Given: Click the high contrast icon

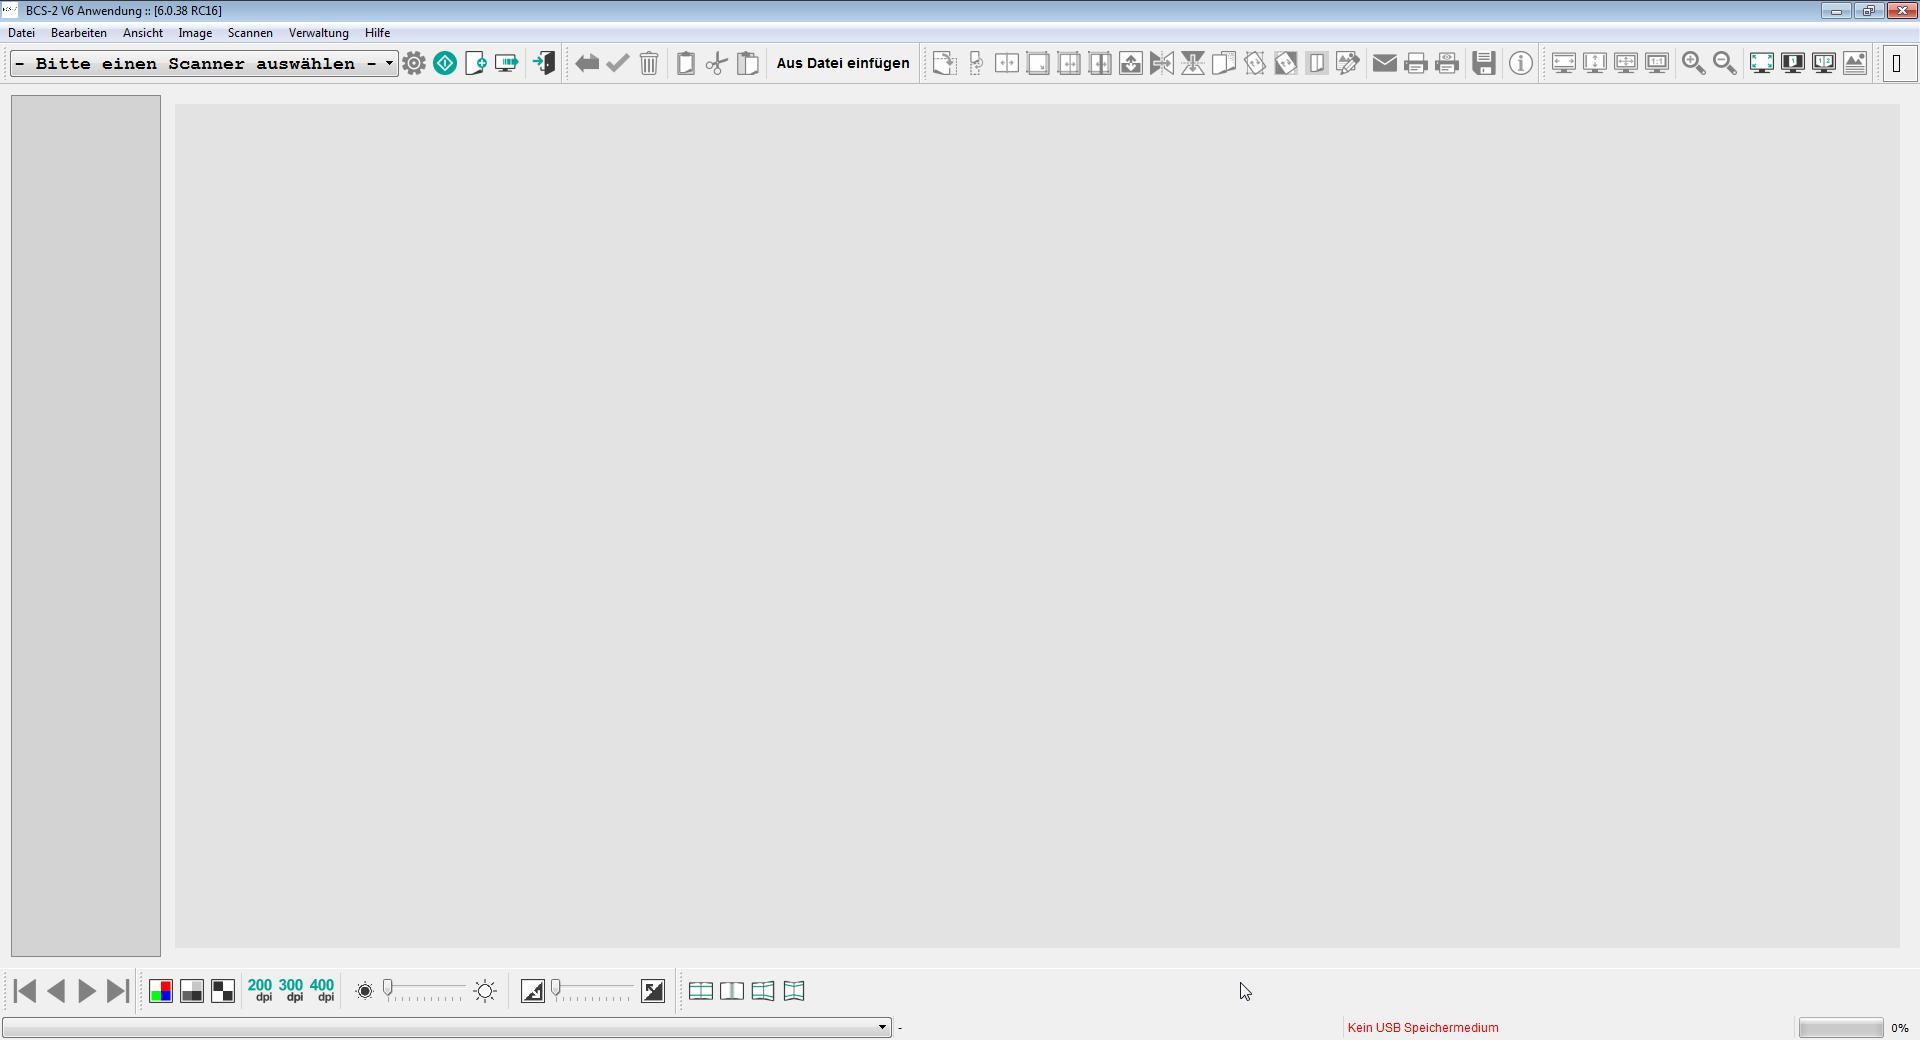Looking at the screenshot, I should point(653,991).
